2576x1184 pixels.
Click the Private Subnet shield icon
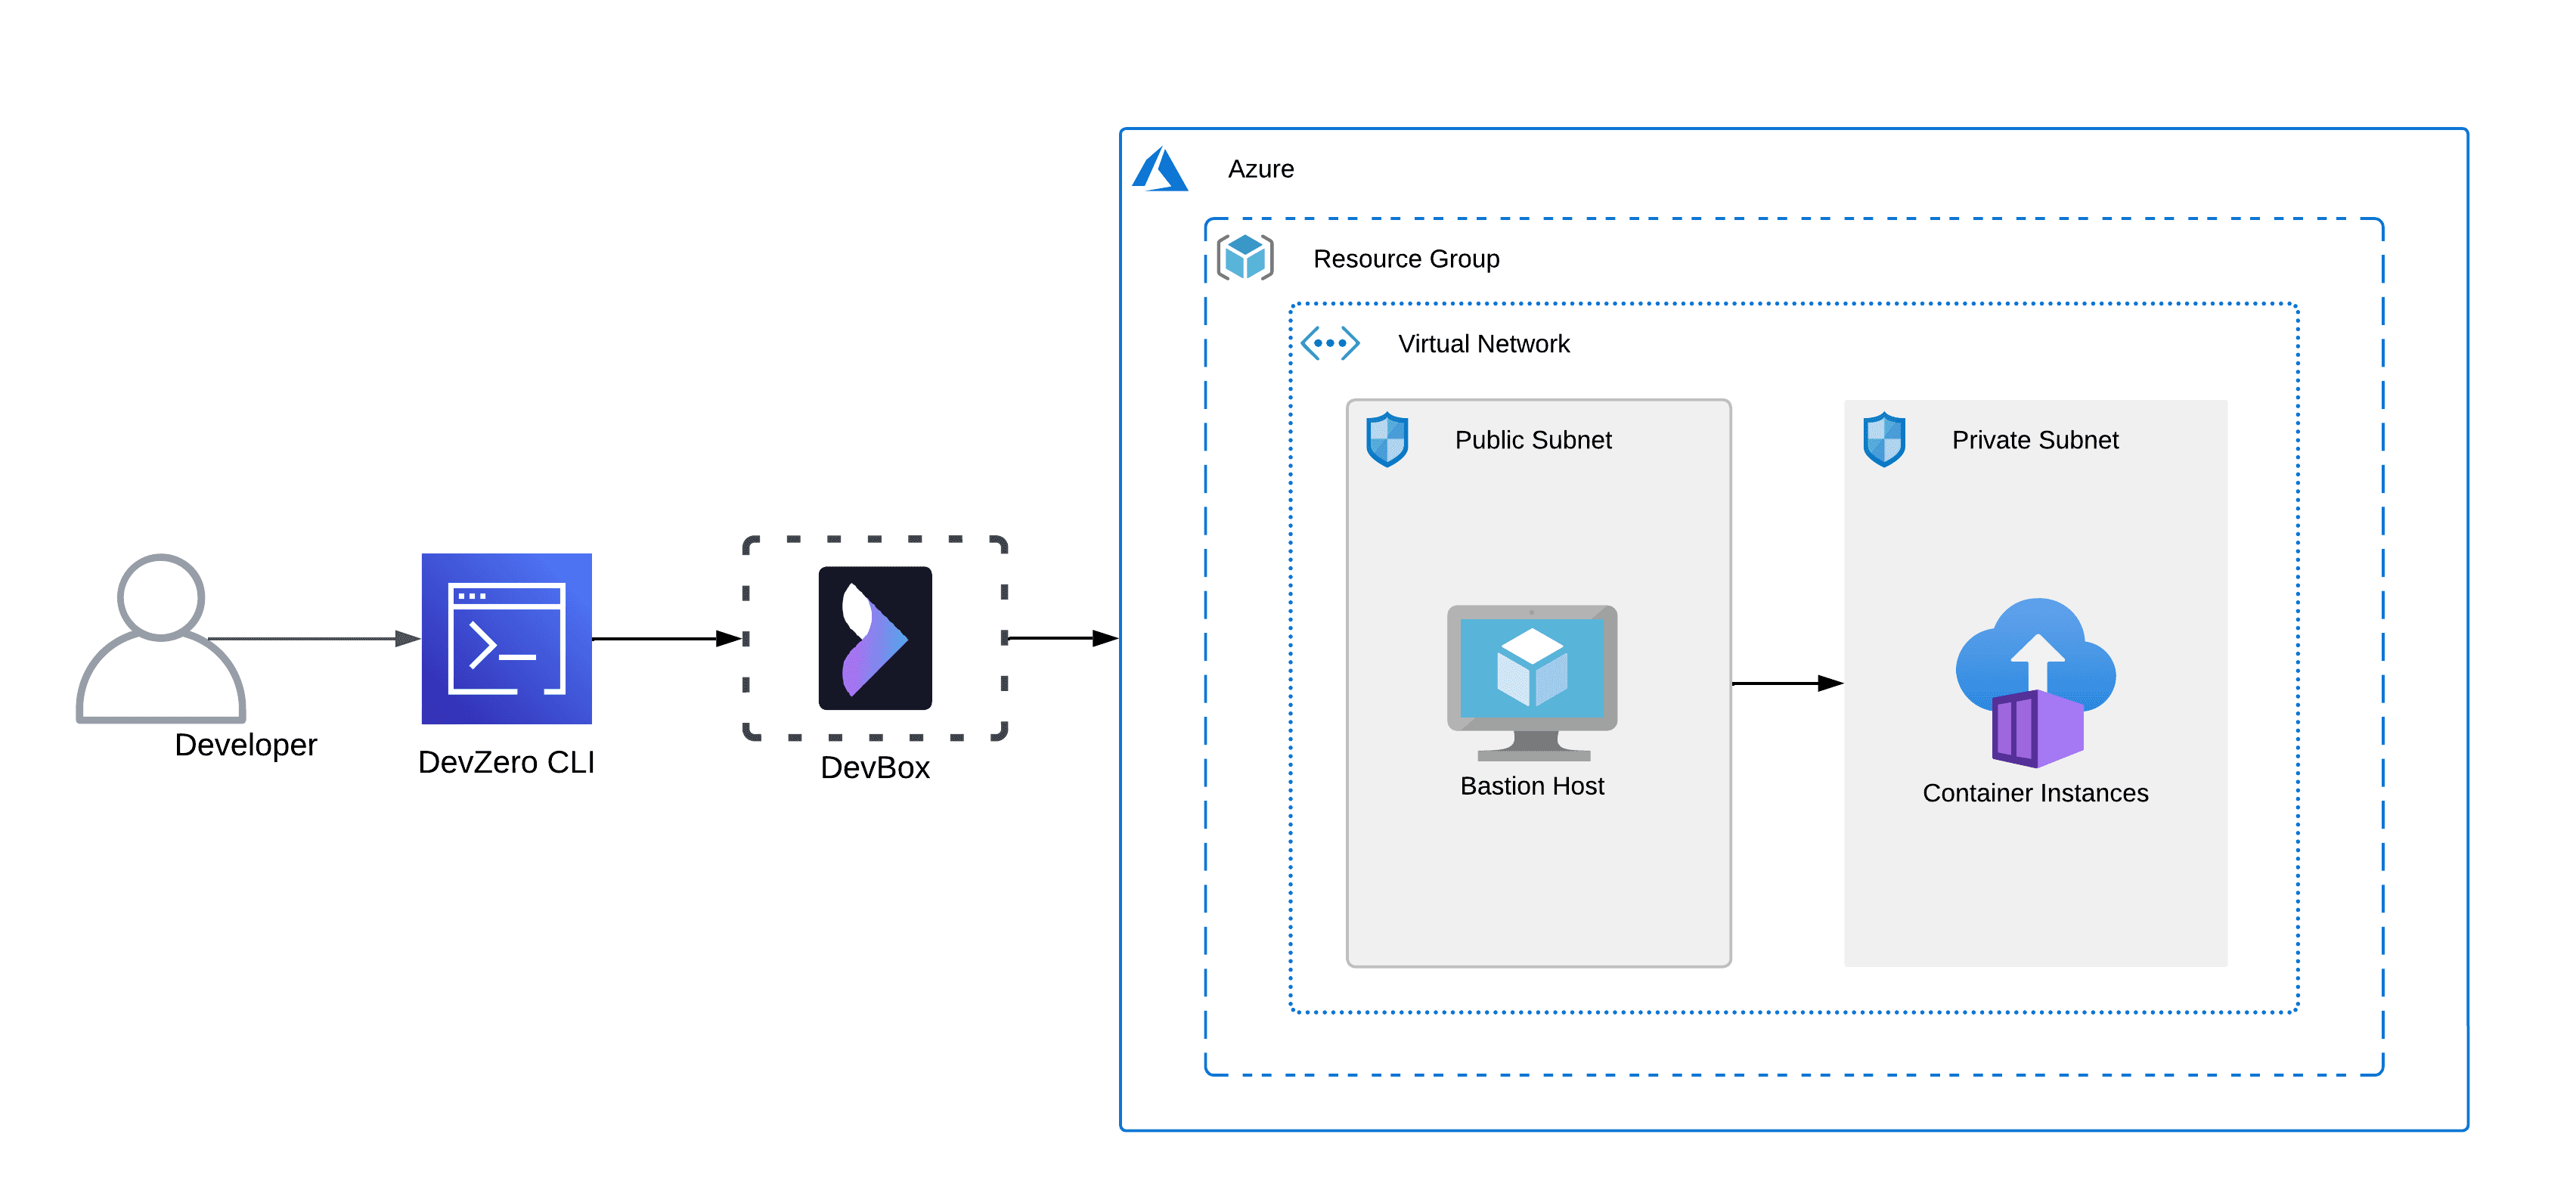click(x=1884, y=439)
